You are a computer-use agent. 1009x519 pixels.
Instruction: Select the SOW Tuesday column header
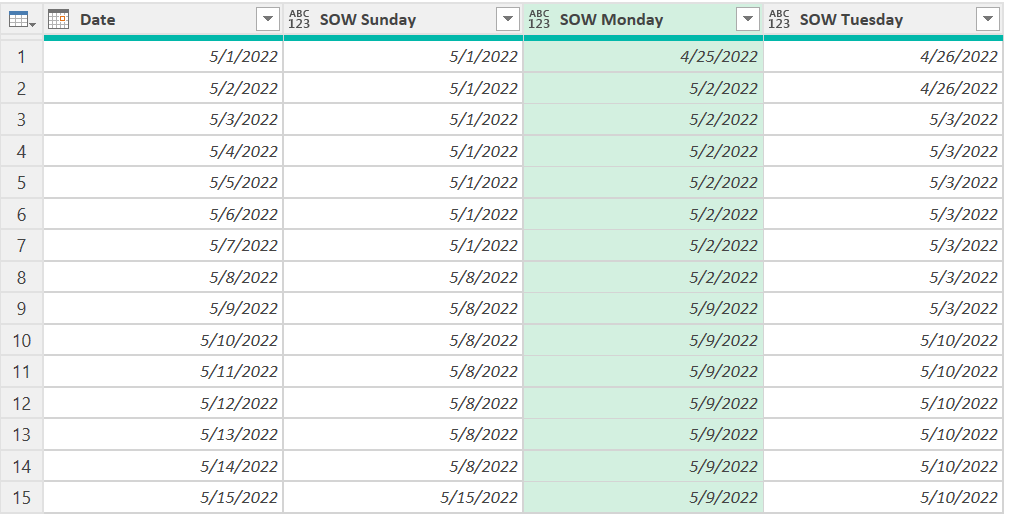click(883, 19)
